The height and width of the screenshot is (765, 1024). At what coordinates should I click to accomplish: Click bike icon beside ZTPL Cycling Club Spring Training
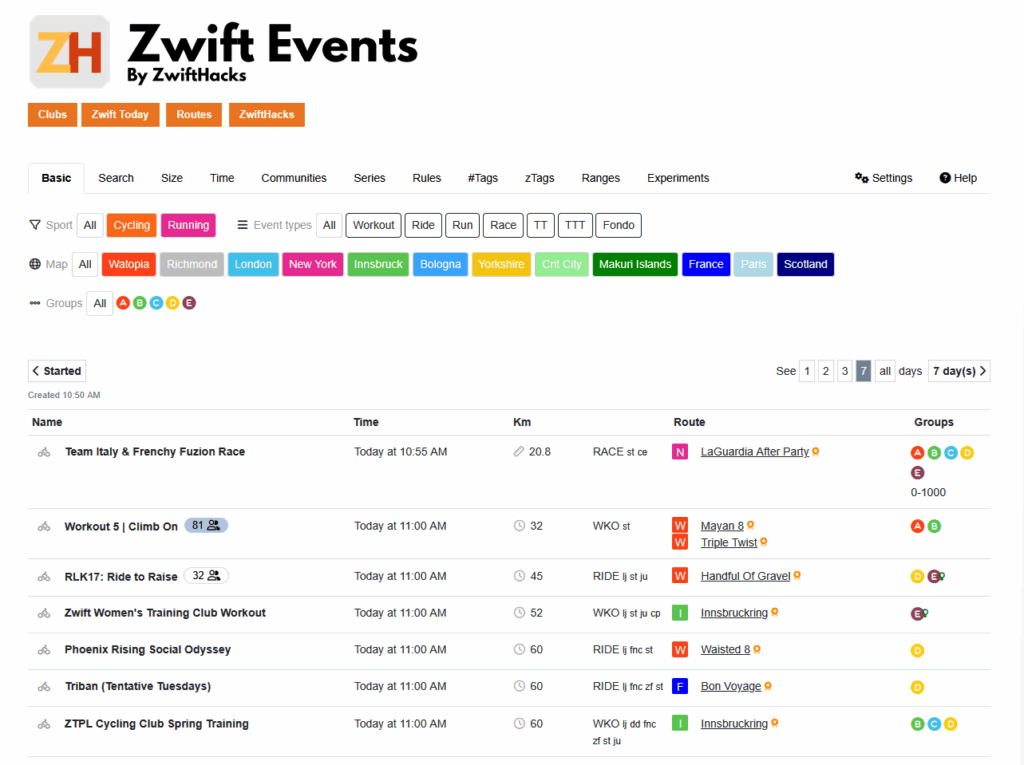point(44,724)
